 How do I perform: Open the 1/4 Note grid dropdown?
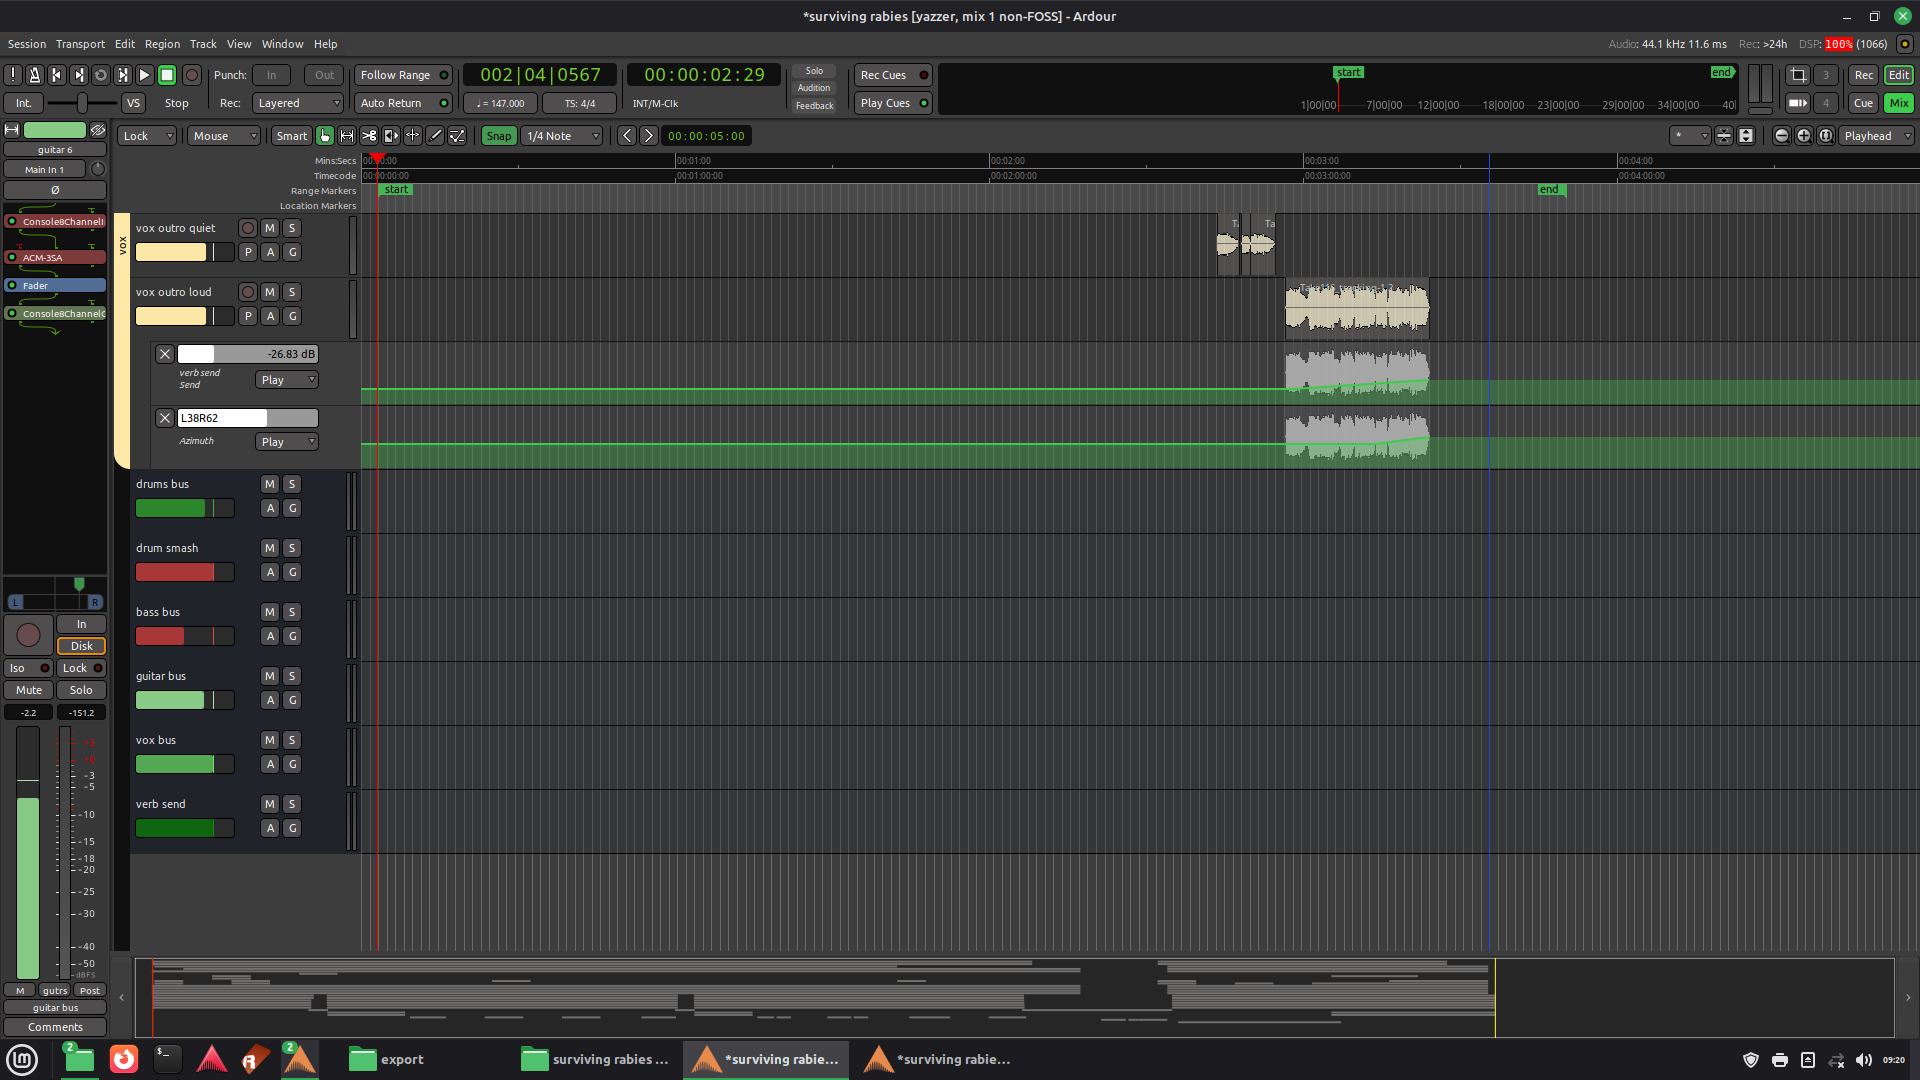tap(563, 136)
